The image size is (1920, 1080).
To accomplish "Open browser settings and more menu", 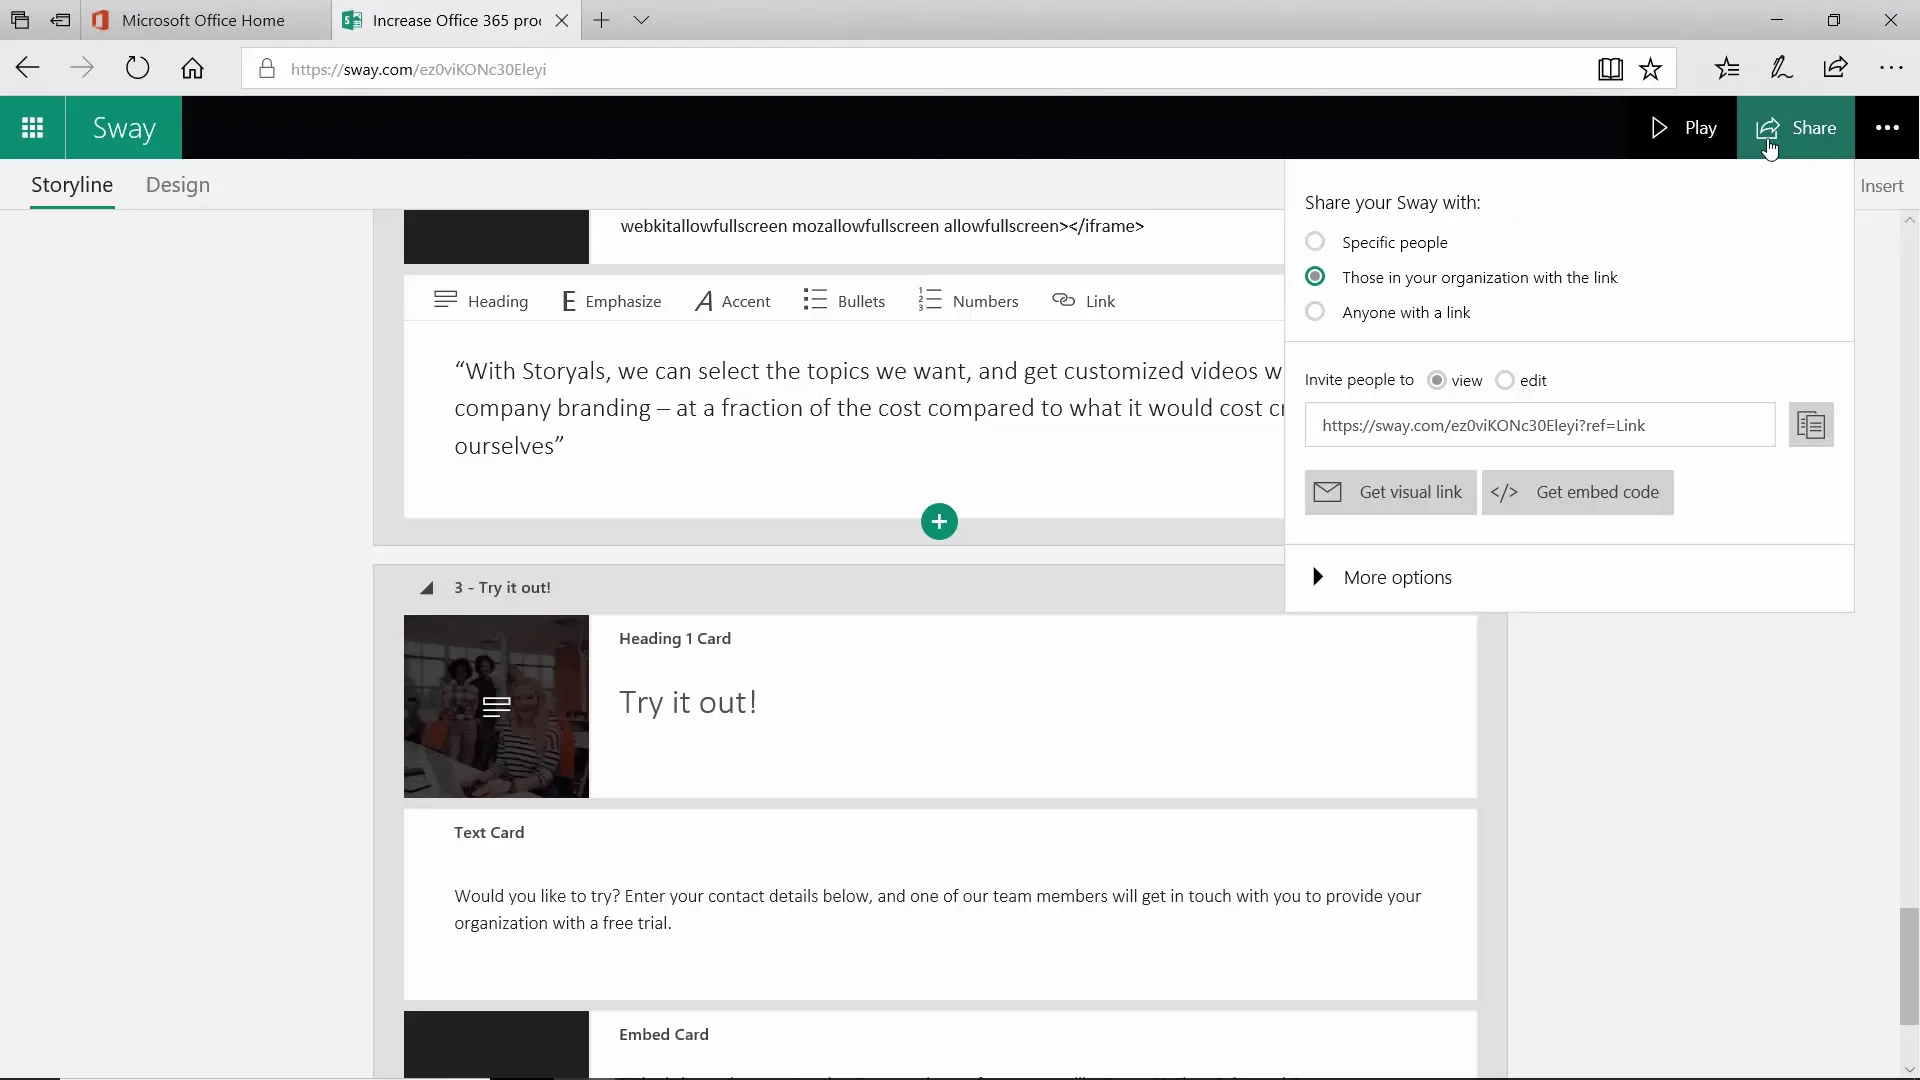I will tap(1891, 68).
